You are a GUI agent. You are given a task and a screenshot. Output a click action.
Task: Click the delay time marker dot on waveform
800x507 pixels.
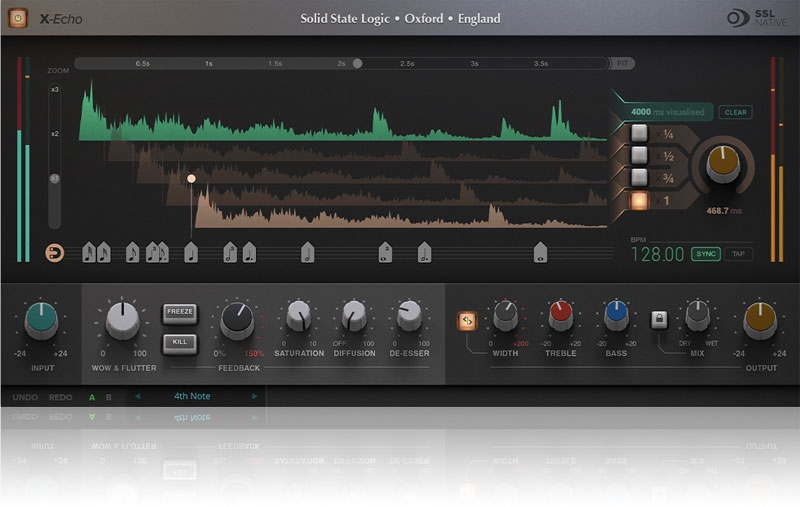point(191,179)
